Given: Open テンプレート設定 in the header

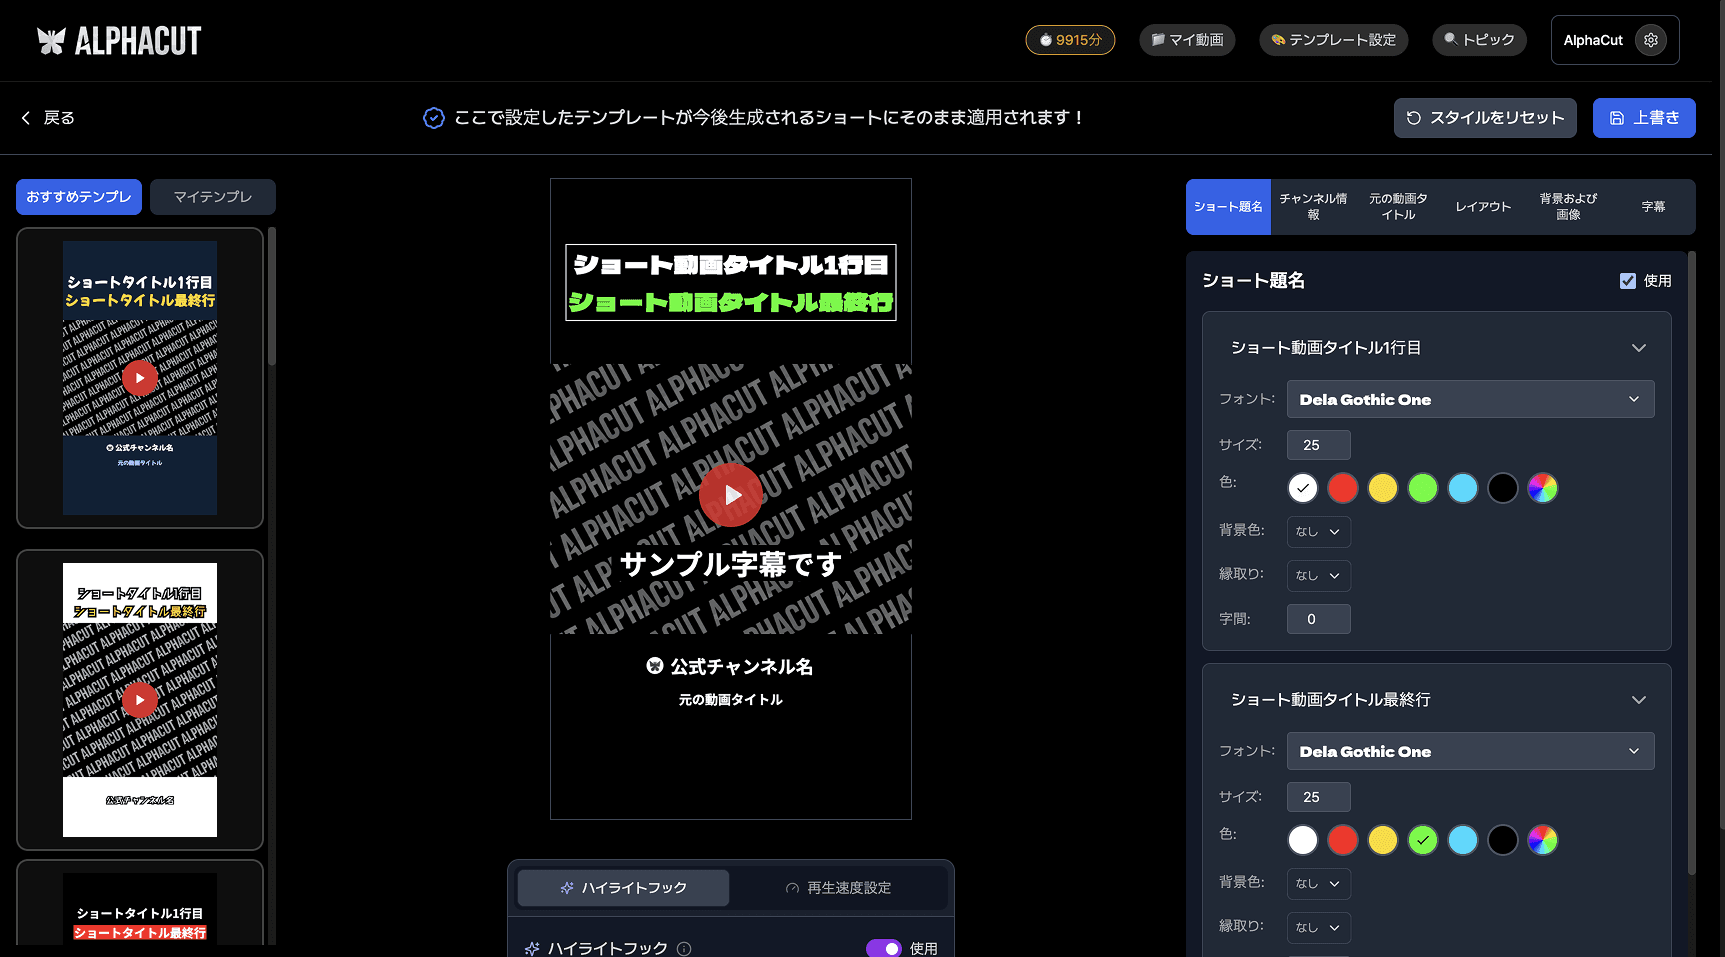Looking at the screenshot, I should click(1333, 40).
